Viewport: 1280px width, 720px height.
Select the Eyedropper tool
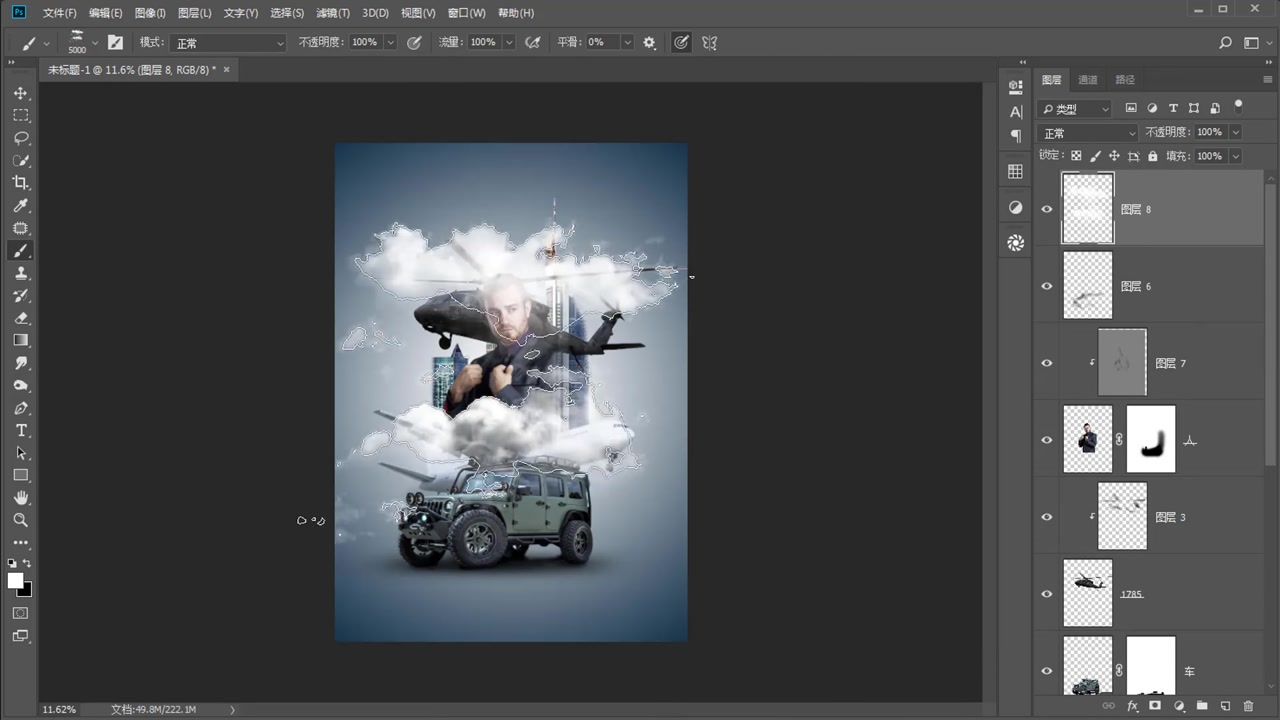click(20, 205)
